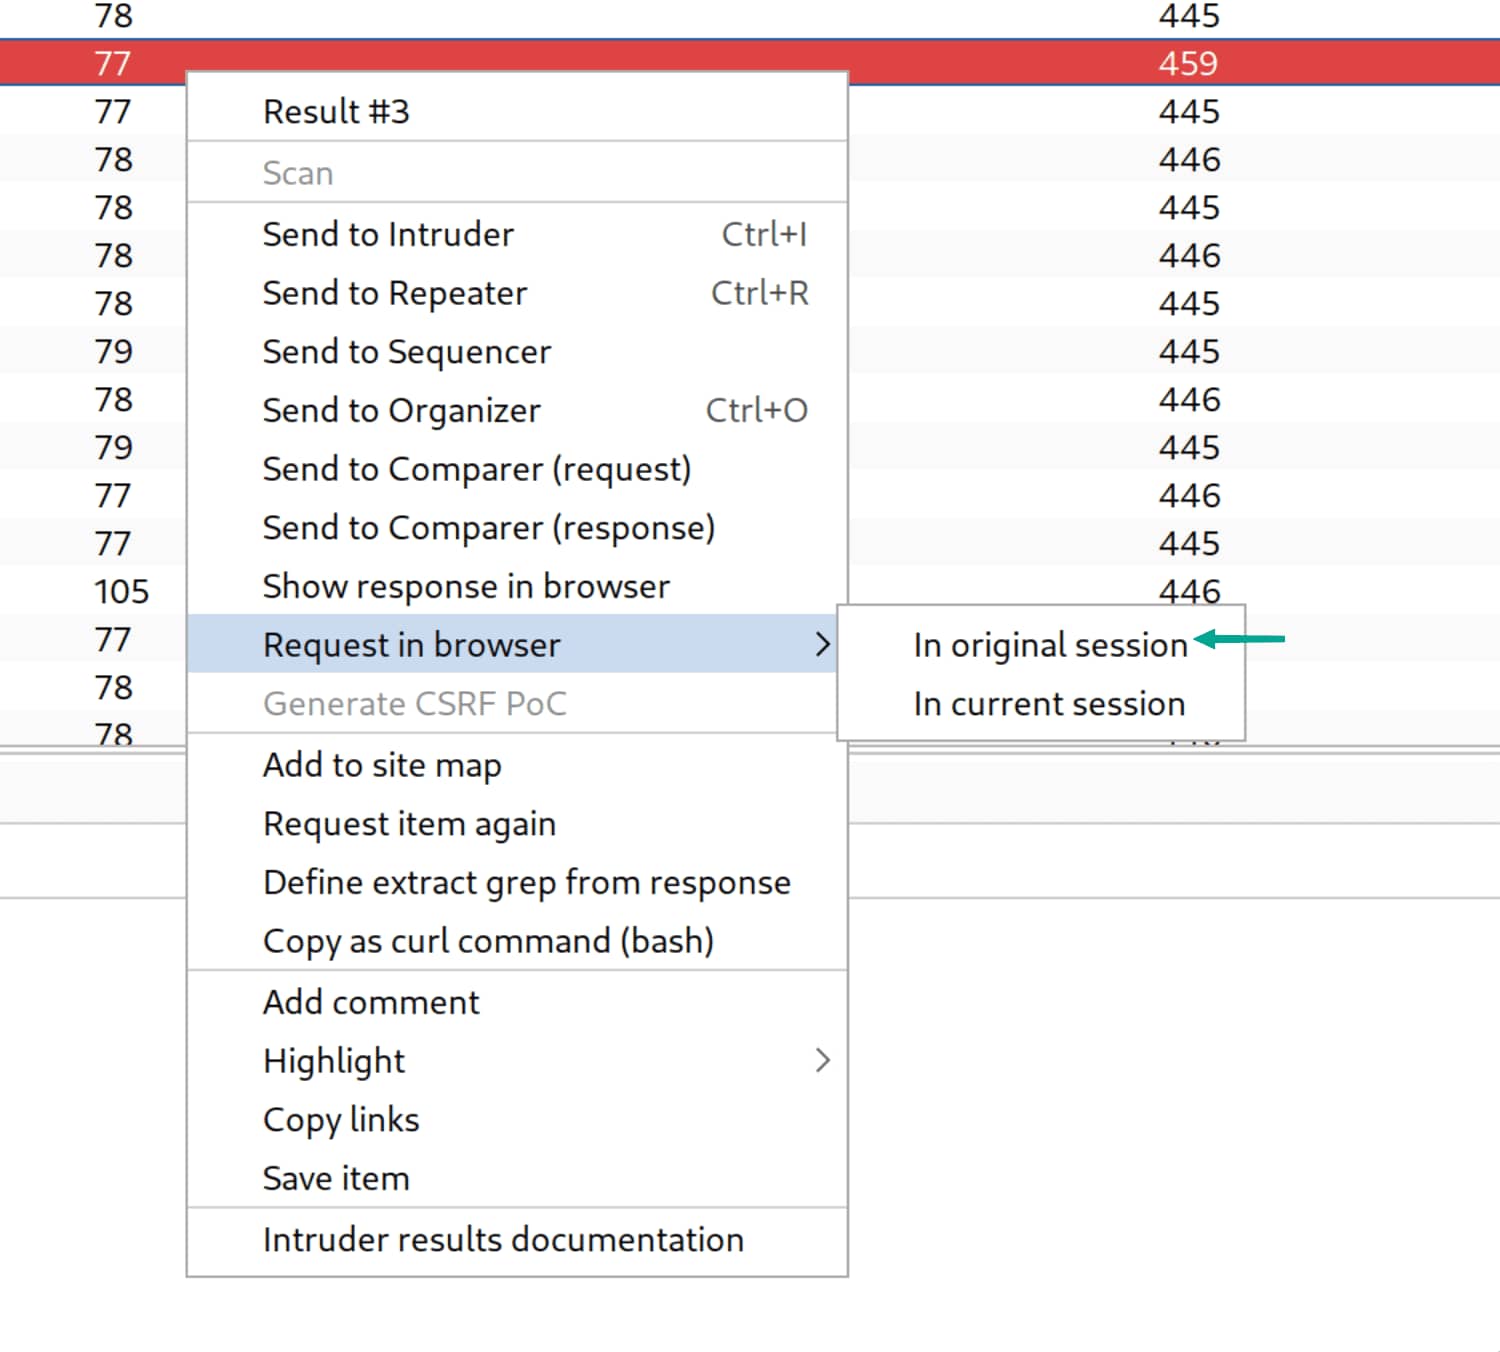Select Request item again
The height and width of the screenshot is (1352, 1500).
409,824
